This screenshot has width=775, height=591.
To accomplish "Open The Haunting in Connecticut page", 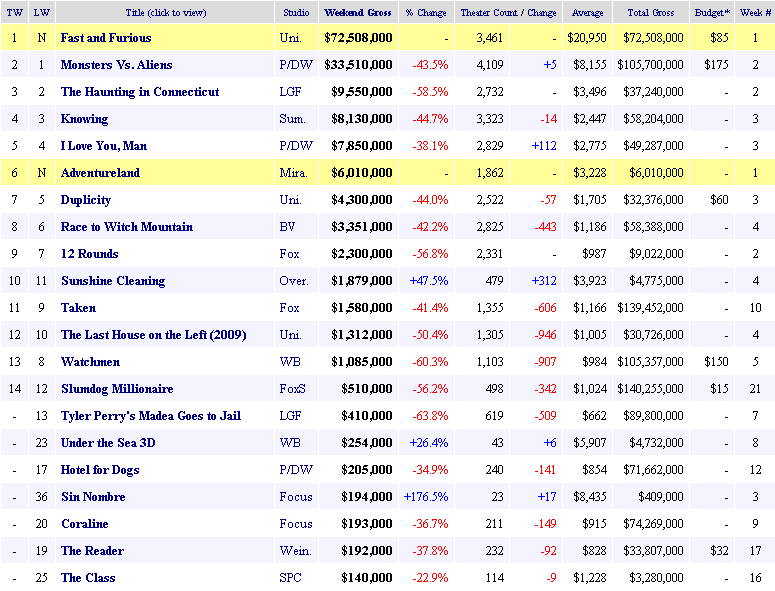I will (x=140, y=92).
